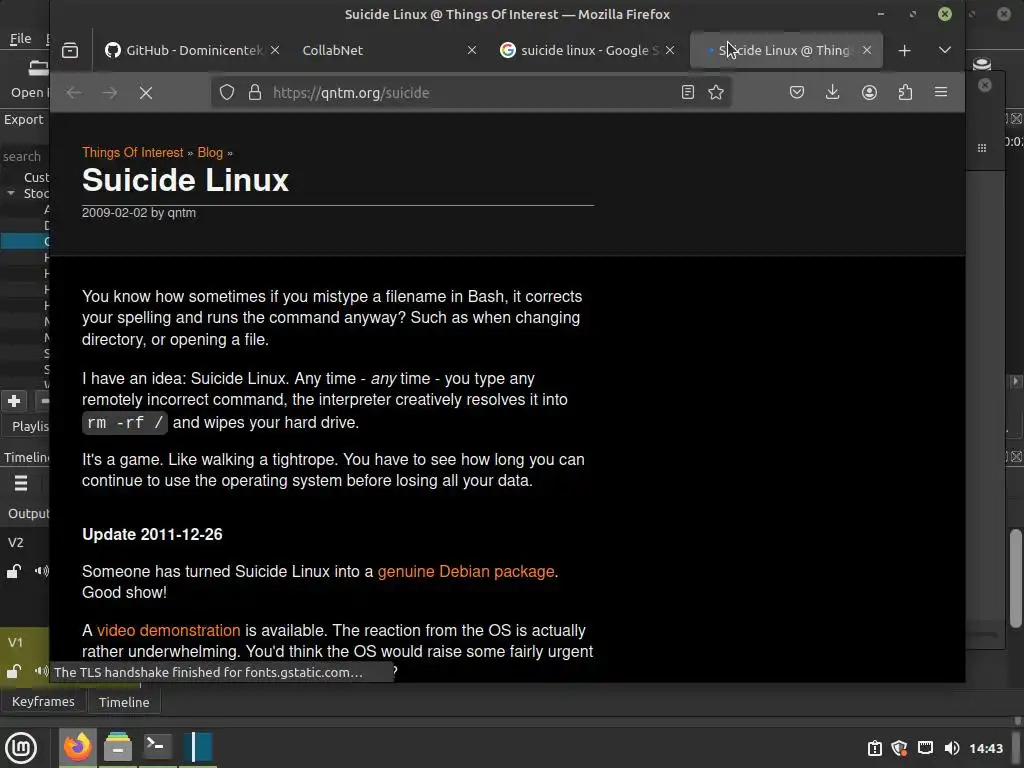Collapse the Stock tree item in background window
This screenshot has height=768, width=1024.
[11, 193]
